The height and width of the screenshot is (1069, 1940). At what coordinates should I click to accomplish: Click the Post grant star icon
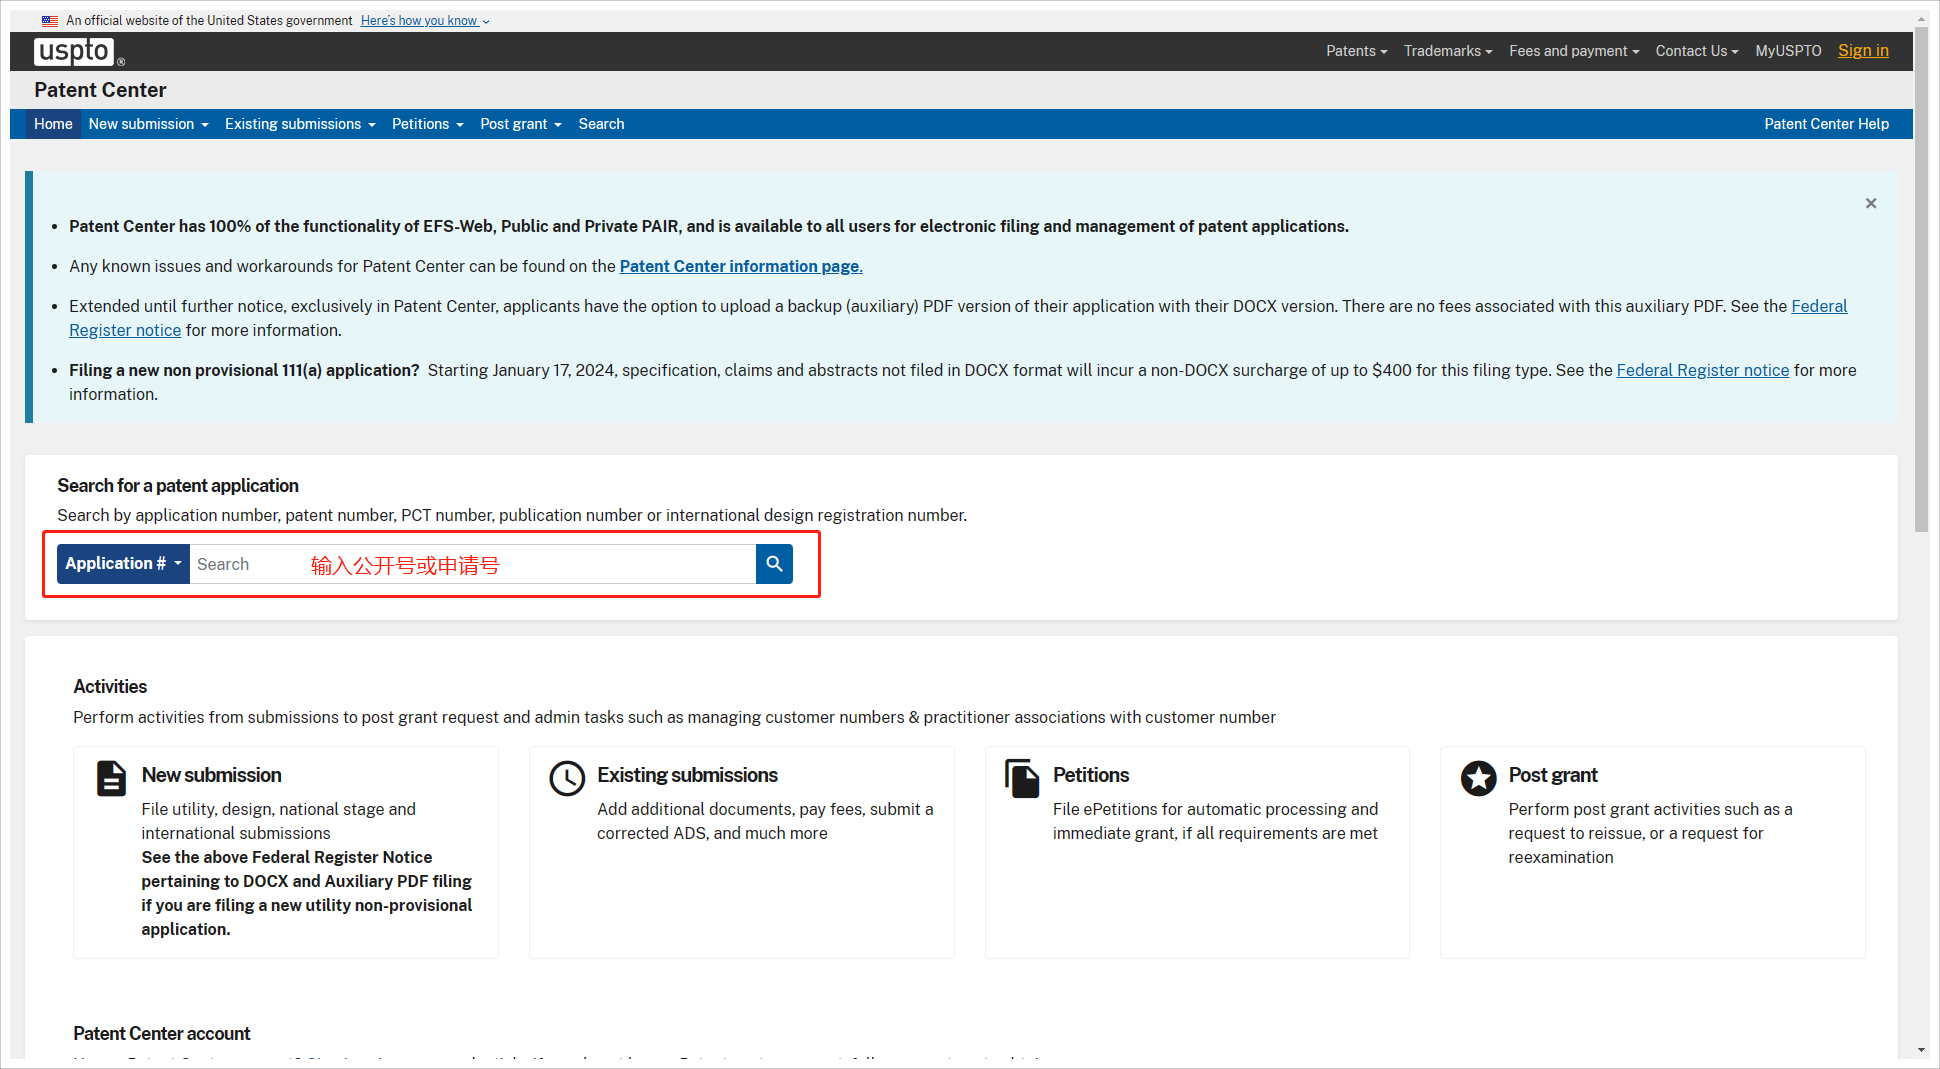(x=1478, y=778)
